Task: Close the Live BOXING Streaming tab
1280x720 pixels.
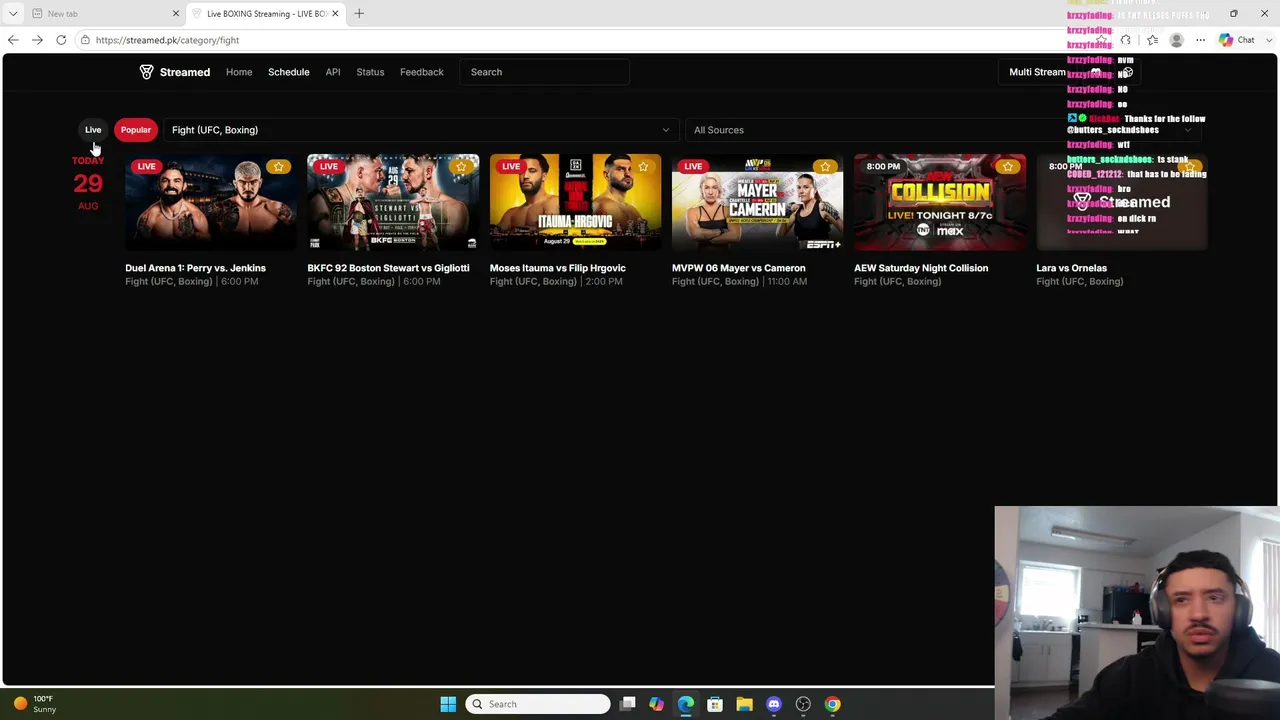Action: [335, 13]
